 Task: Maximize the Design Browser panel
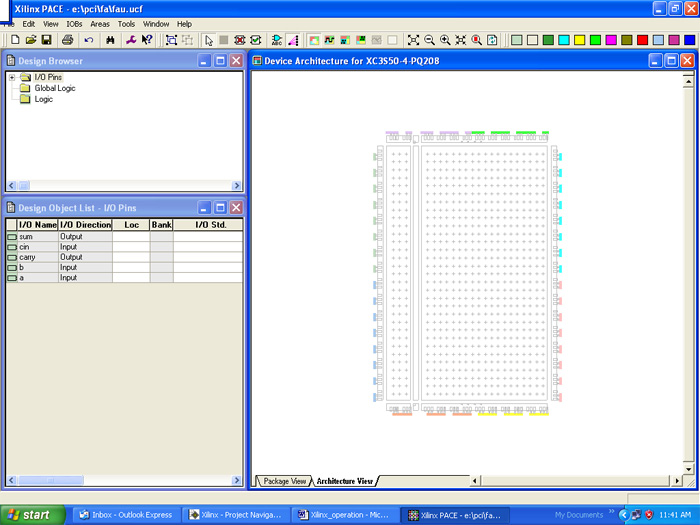220,60
